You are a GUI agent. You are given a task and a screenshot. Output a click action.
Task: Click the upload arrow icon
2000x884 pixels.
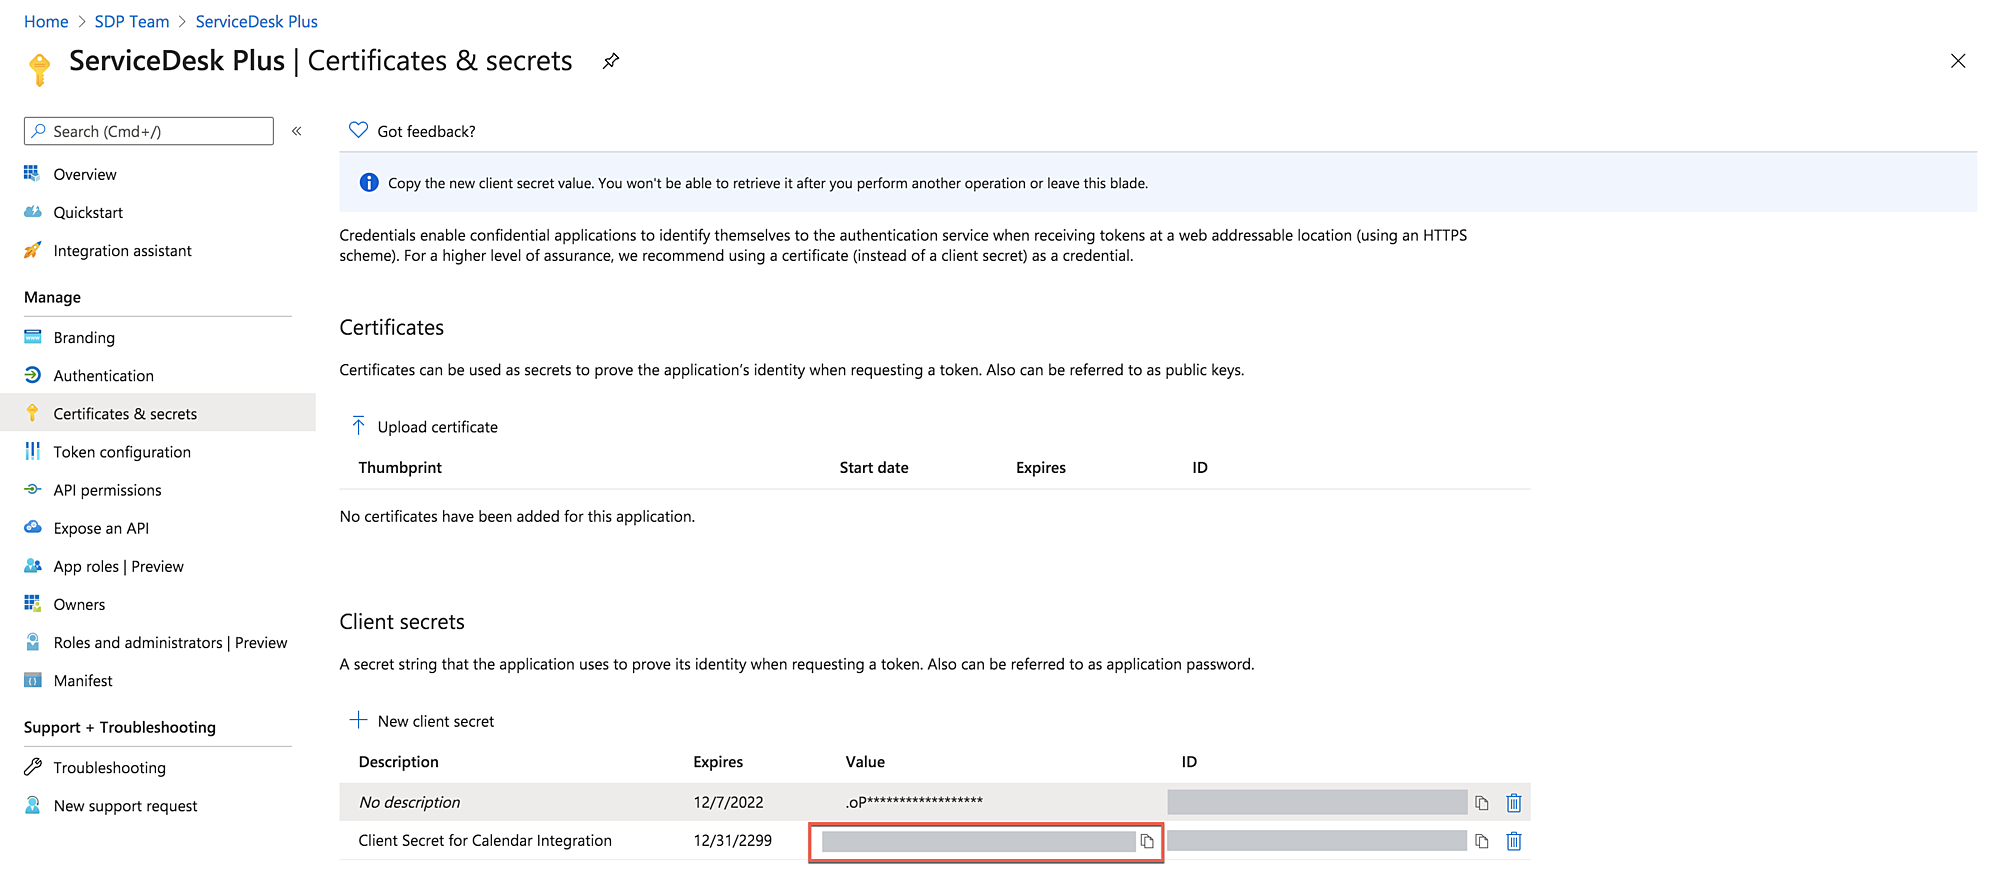pyautogui.click(x=358, y=426)
